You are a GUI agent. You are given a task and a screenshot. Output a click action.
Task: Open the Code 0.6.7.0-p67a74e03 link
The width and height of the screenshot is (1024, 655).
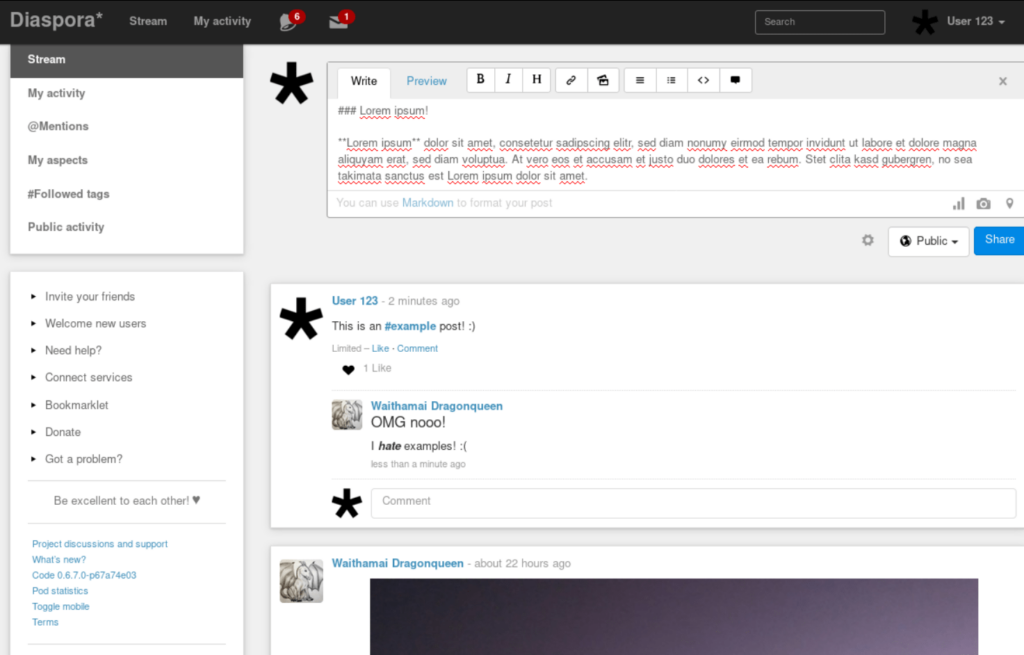[x=84, y=575]
